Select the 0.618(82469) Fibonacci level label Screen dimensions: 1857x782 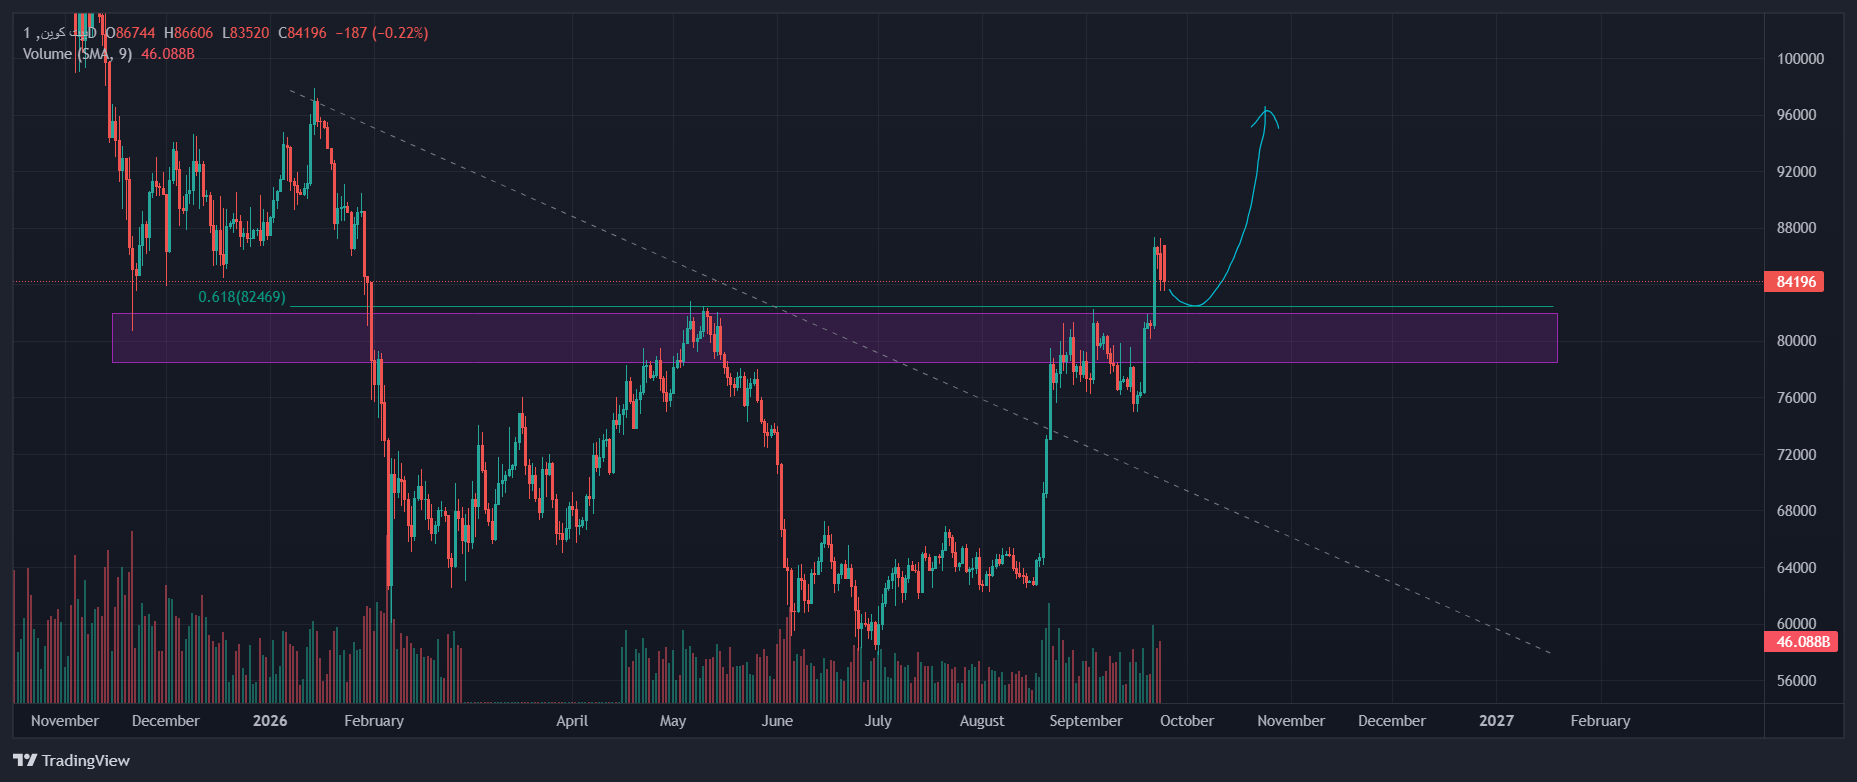[x=242, y=297]
